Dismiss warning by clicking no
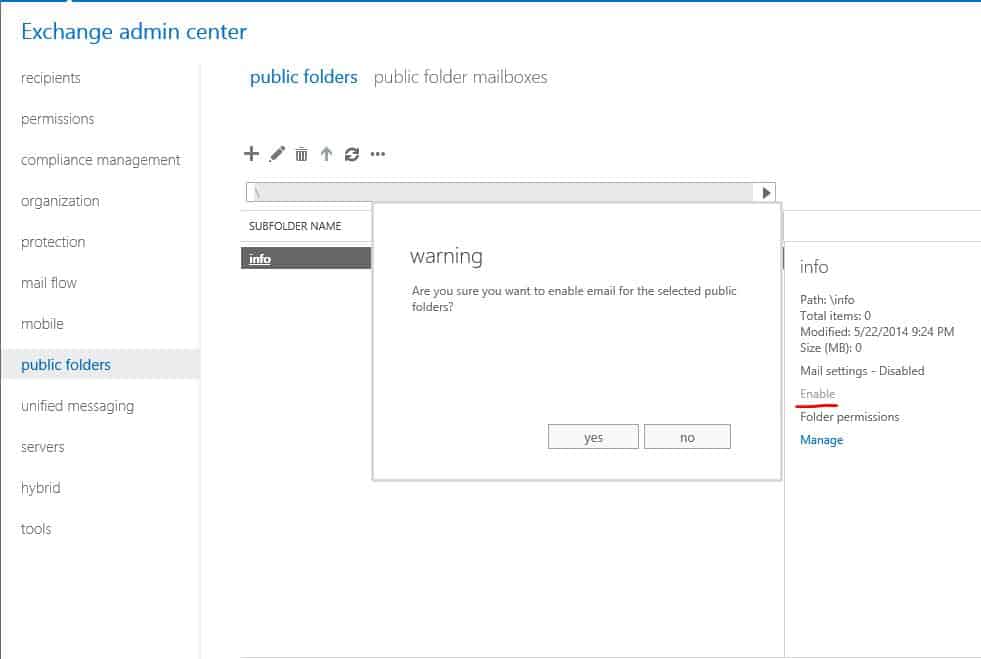This screenshot has width=981, height=659. (687, 437)
